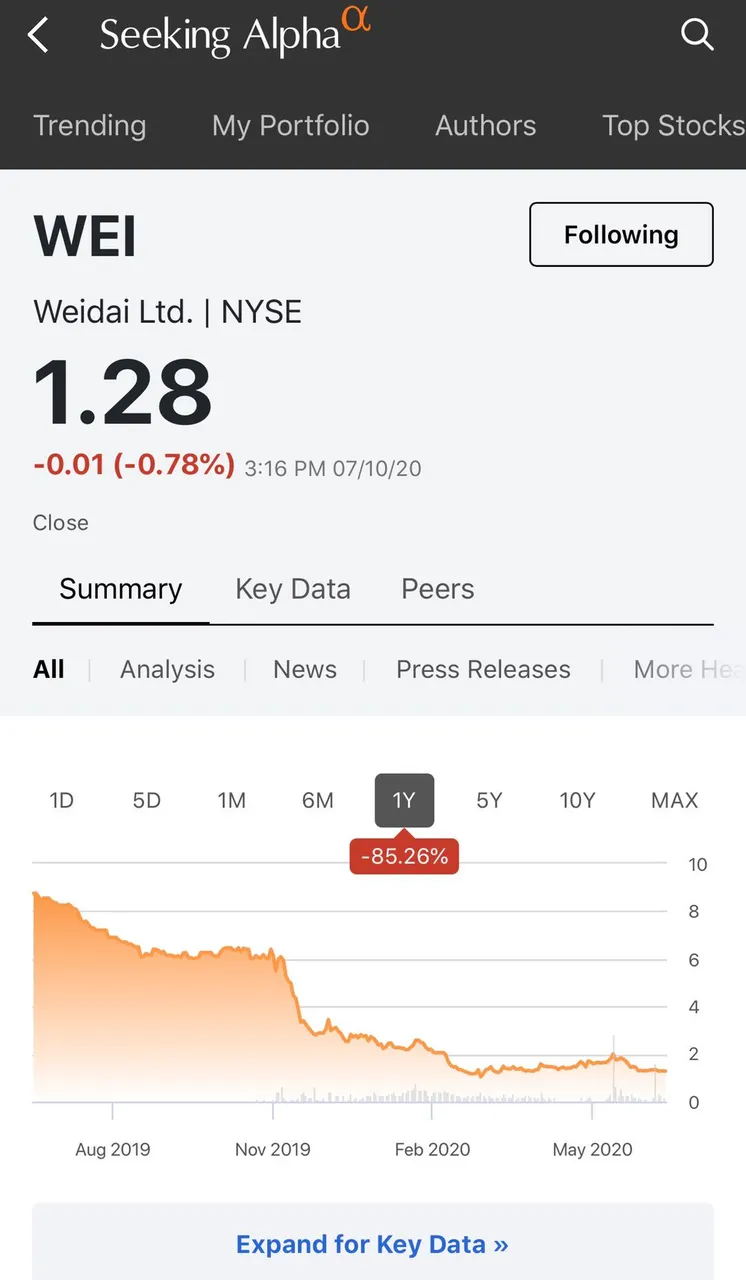Open the Trending tab
This screenshot has width=746, height=1280.
90,126
